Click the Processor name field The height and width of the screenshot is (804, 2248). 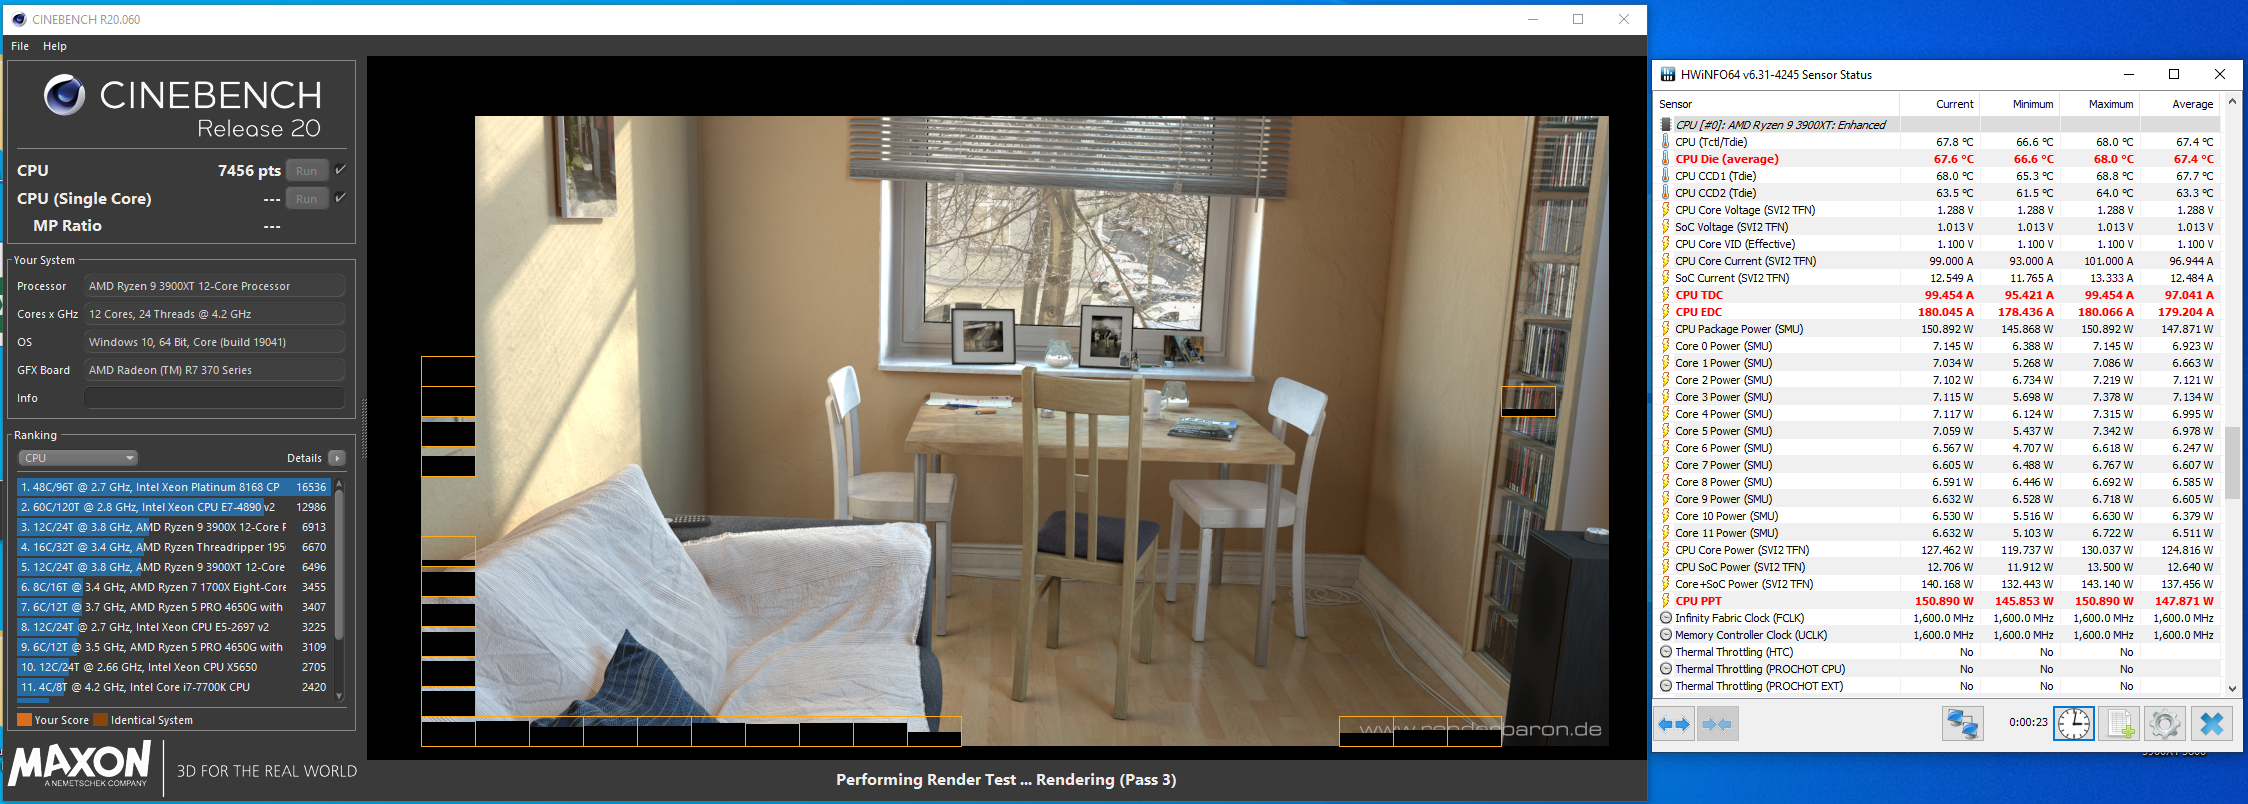coord(215,286)
